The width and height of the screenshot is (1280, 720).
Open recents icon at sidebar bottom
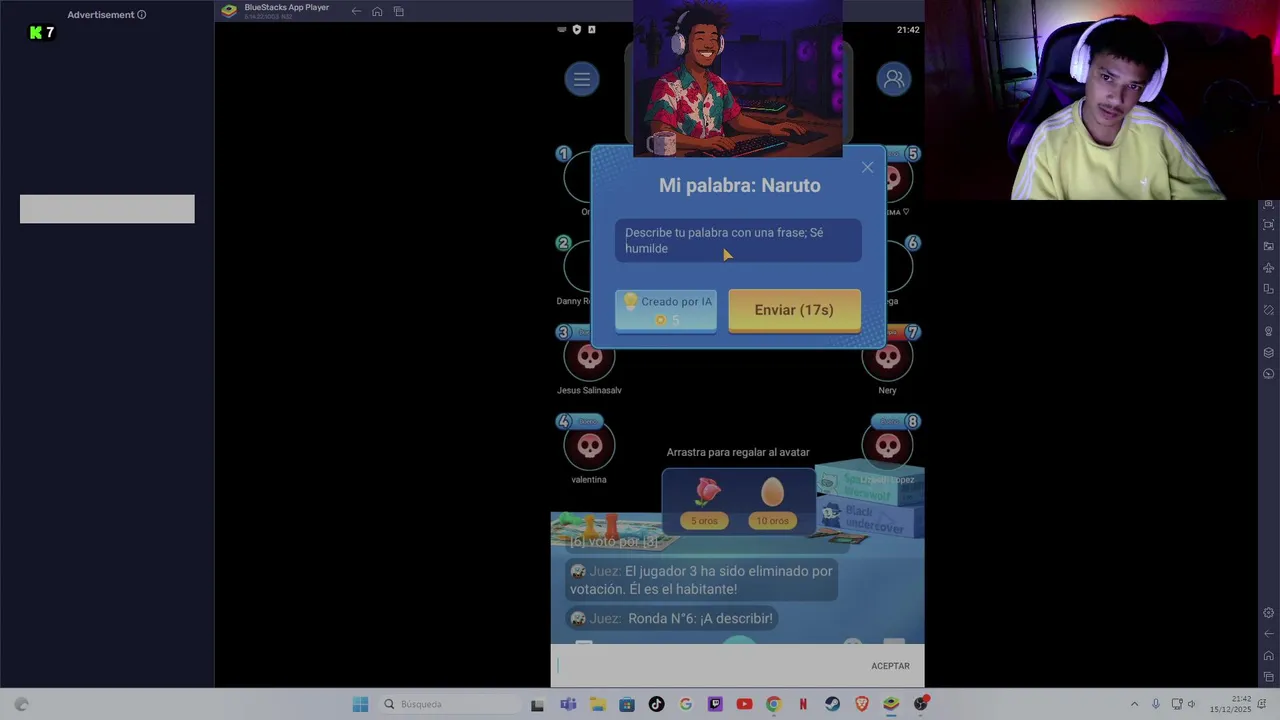[1269, 677]
